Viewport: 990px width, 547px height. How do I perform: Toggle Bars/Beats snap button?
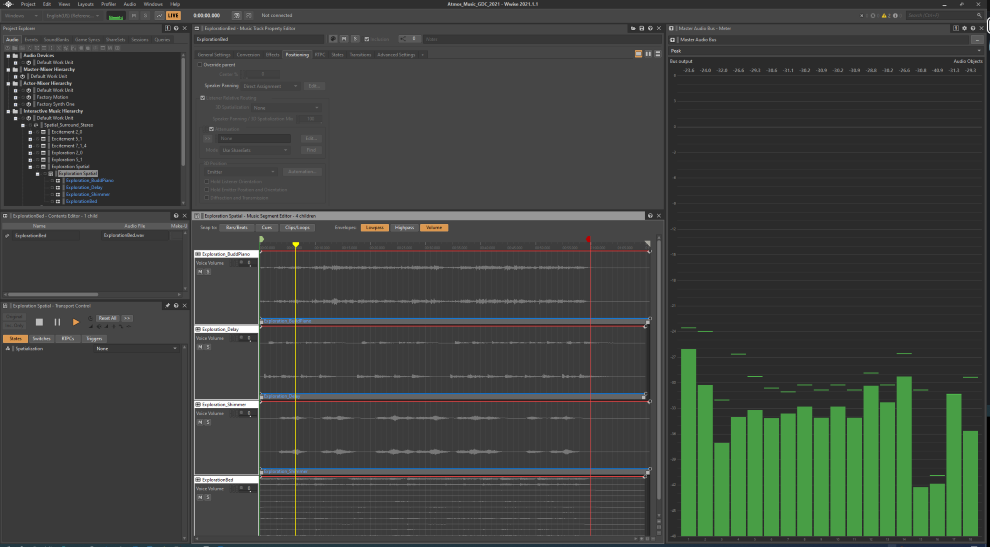point(237,227)
